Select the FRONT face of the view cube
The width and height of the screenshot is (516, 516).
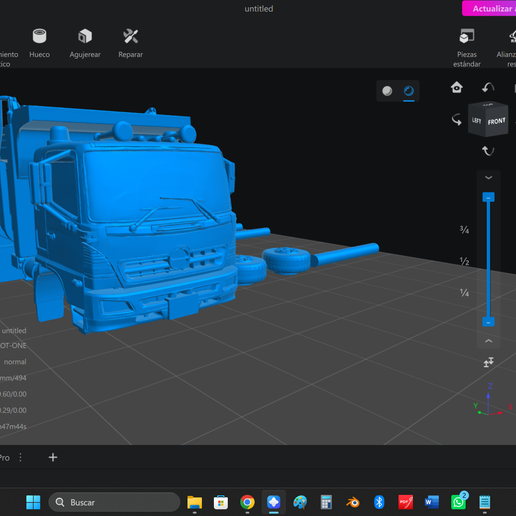[497, 121]
